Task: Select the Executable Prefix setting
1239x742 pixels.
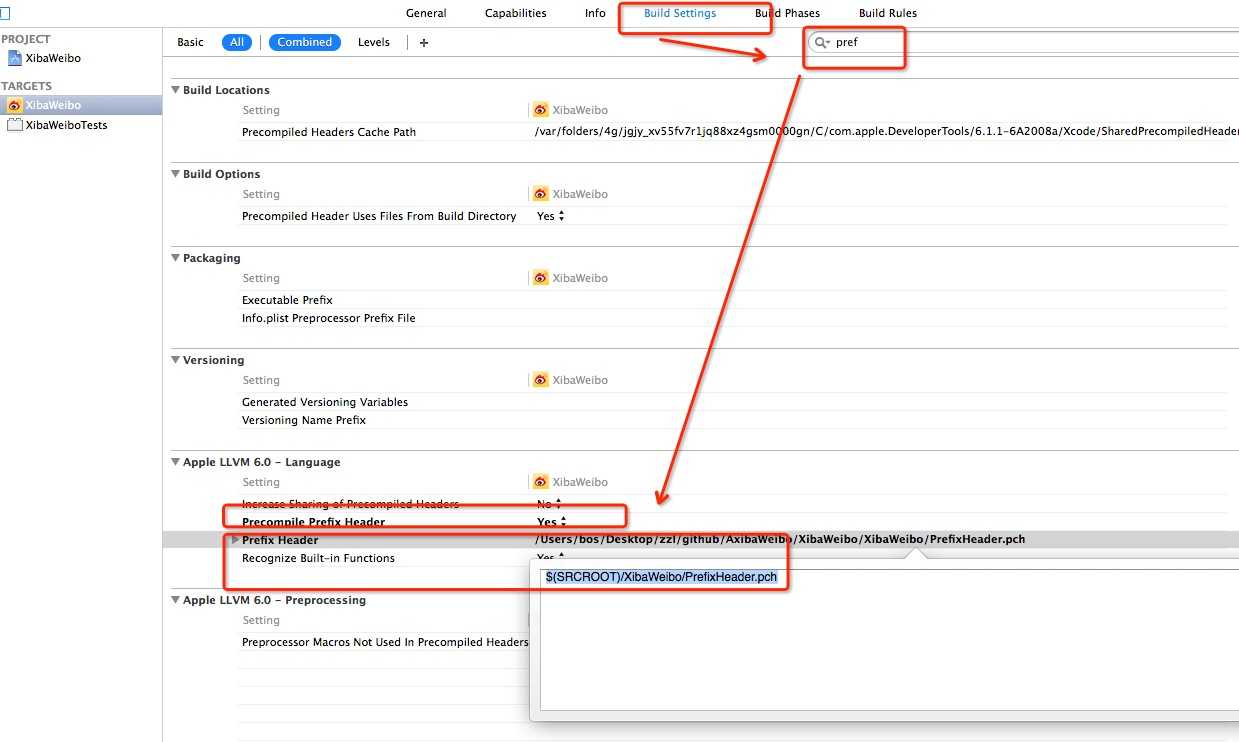Action: click(287, 300)
